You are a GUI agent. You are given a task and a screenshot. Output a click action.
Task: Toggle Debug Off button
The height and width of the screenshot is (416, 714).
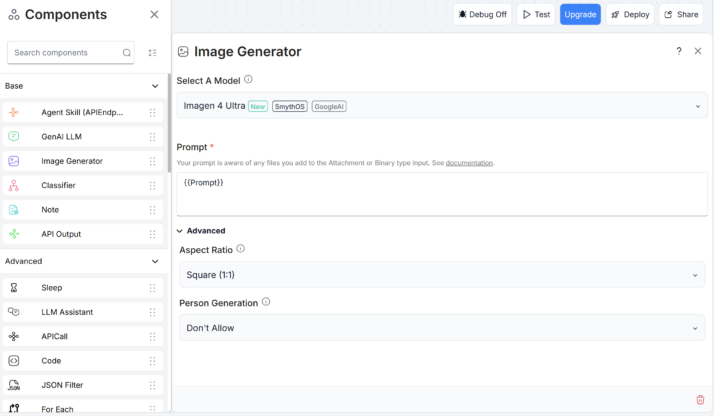pyautogui.click(x=482, y=14)
